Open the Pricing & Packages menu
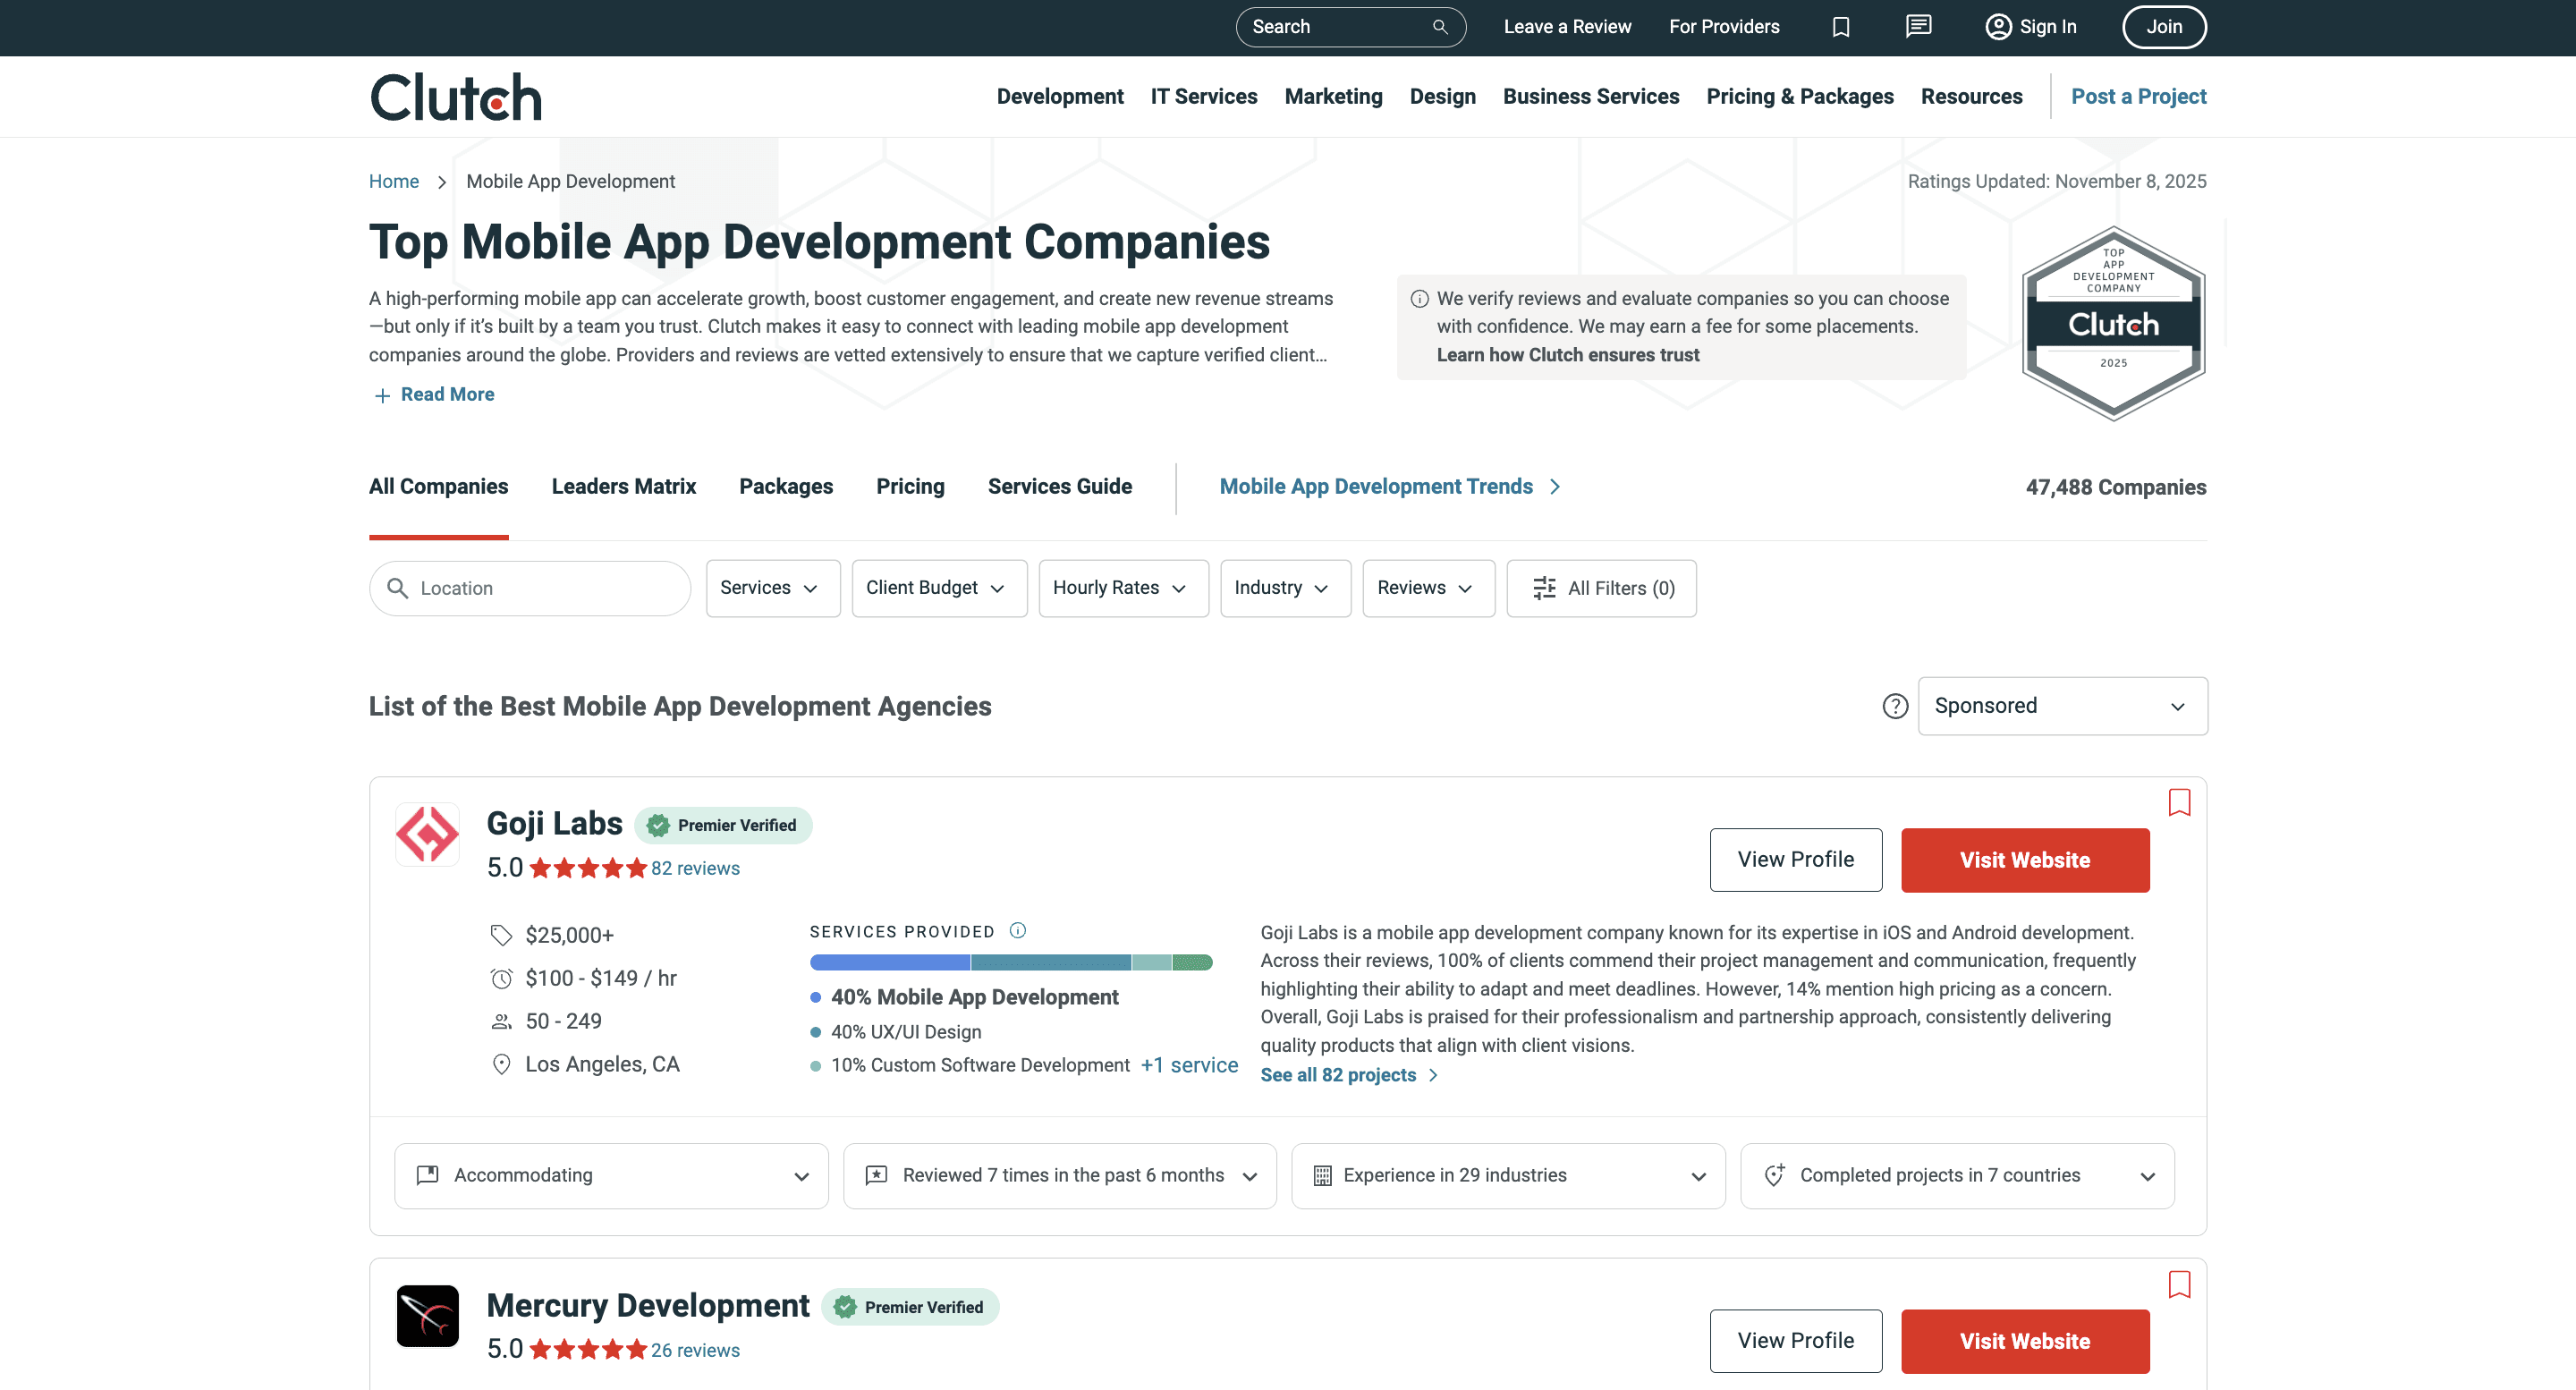Image resolution: width=2576 pixels, height=1390 pixels. pyautogui.click(x=1799, y=96)
